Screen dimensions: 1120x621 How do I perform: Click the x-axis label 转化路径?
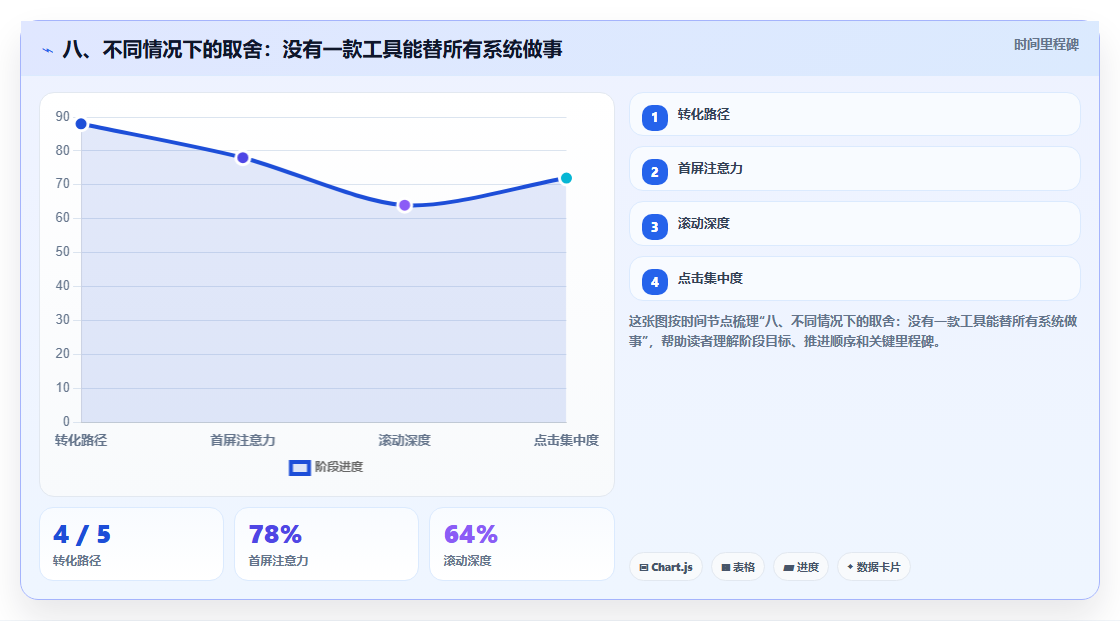pos(81,441)
